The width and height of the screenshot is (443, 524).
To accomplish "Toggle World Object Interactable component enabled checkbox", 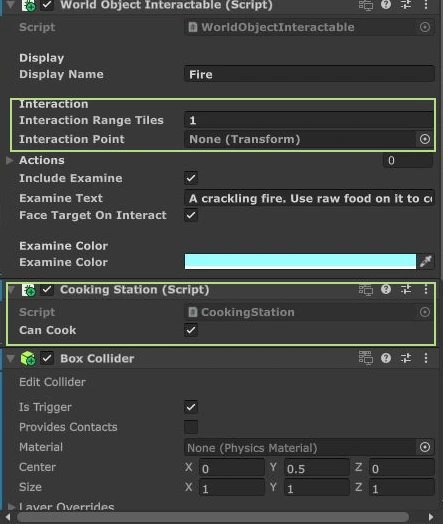I will click(x=47, y=5).
